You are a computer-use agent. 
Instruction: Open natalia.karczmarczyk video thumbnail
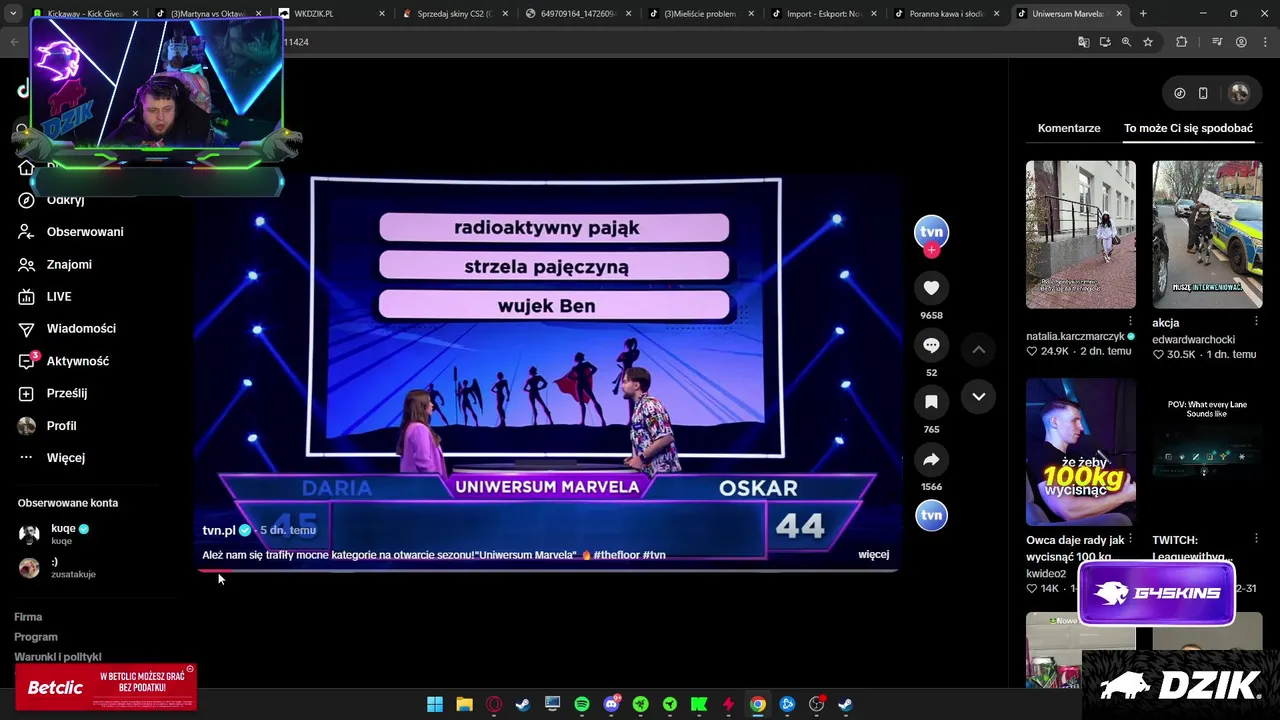tap(1081, 235)
